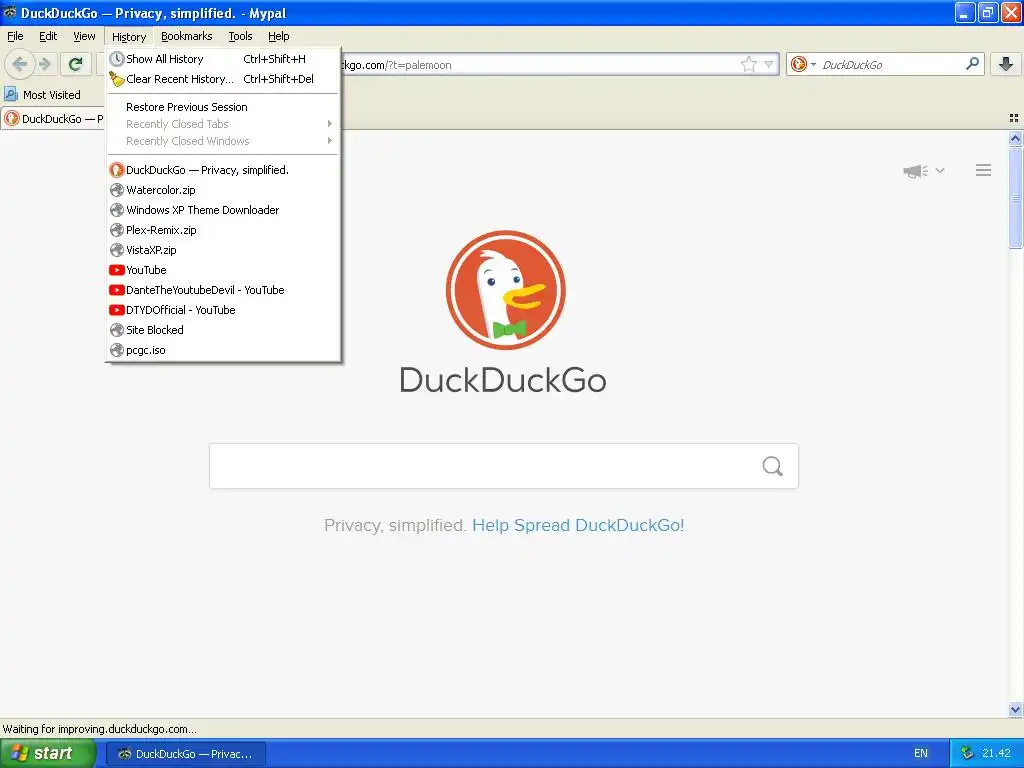The image size is (1024, 768).
Task: Click the Help Spread DuckDuckGo! link
Action: (x=578, y=525)
